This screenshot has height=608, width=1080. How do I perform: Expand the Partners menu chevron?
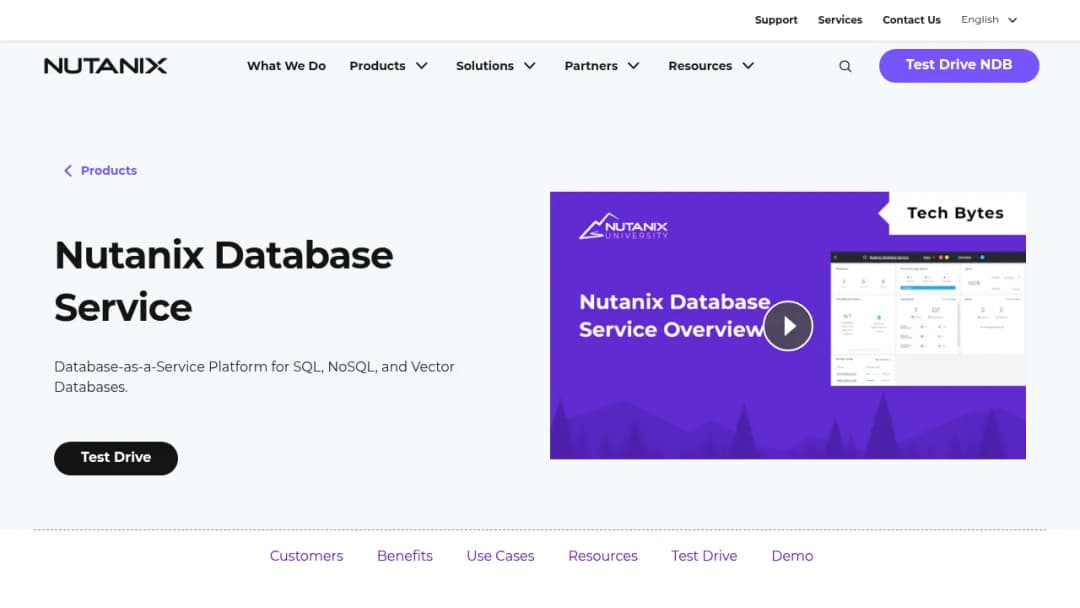pyautogui.click(x=634, y=66)
